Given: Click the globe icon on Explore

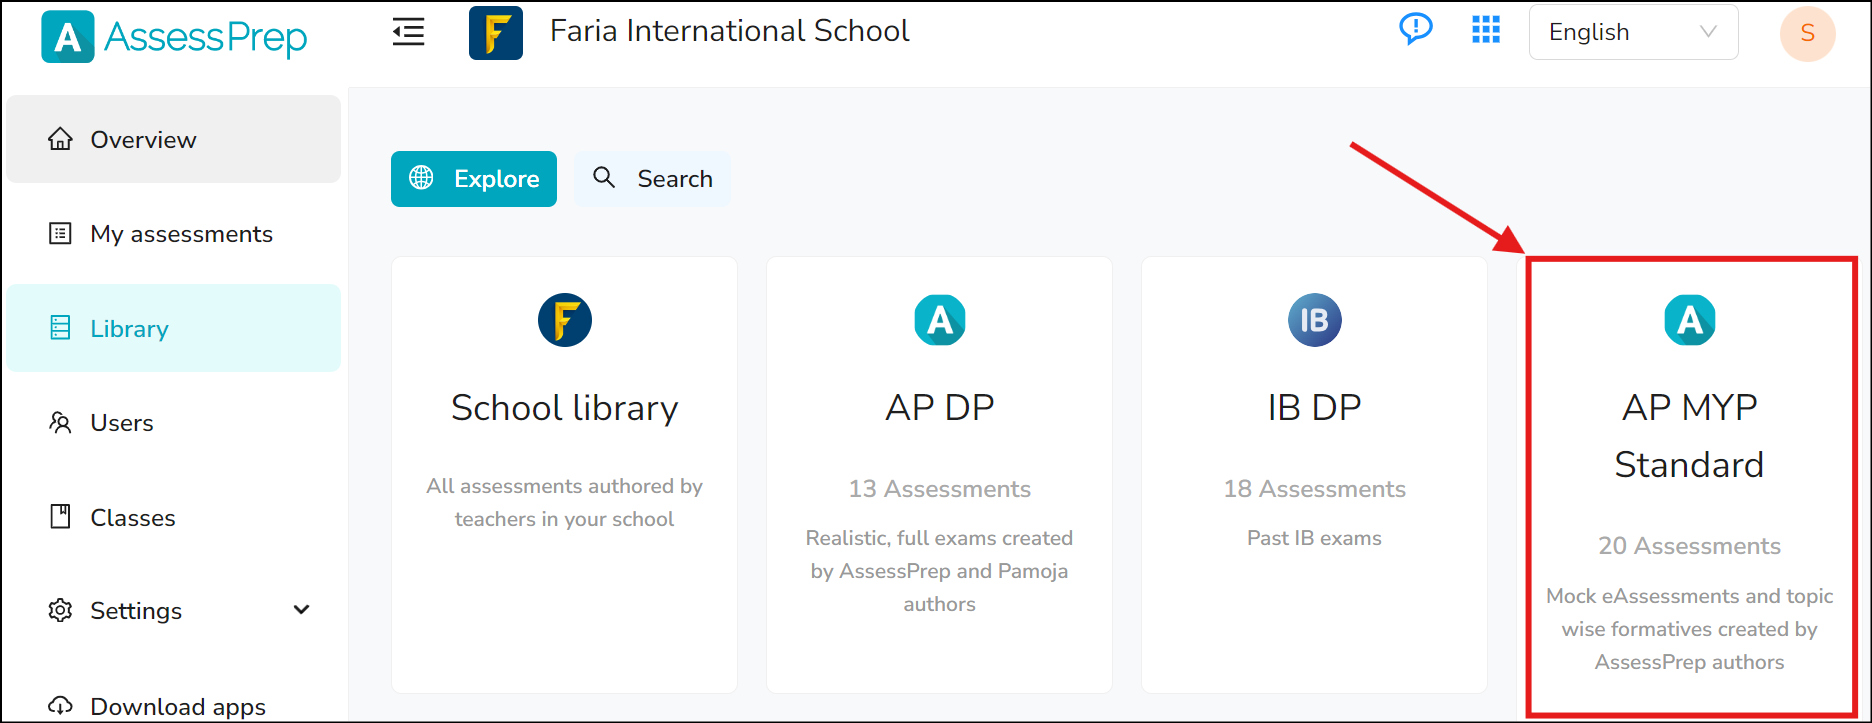Looking at the screenshot, I should point(422,178).
